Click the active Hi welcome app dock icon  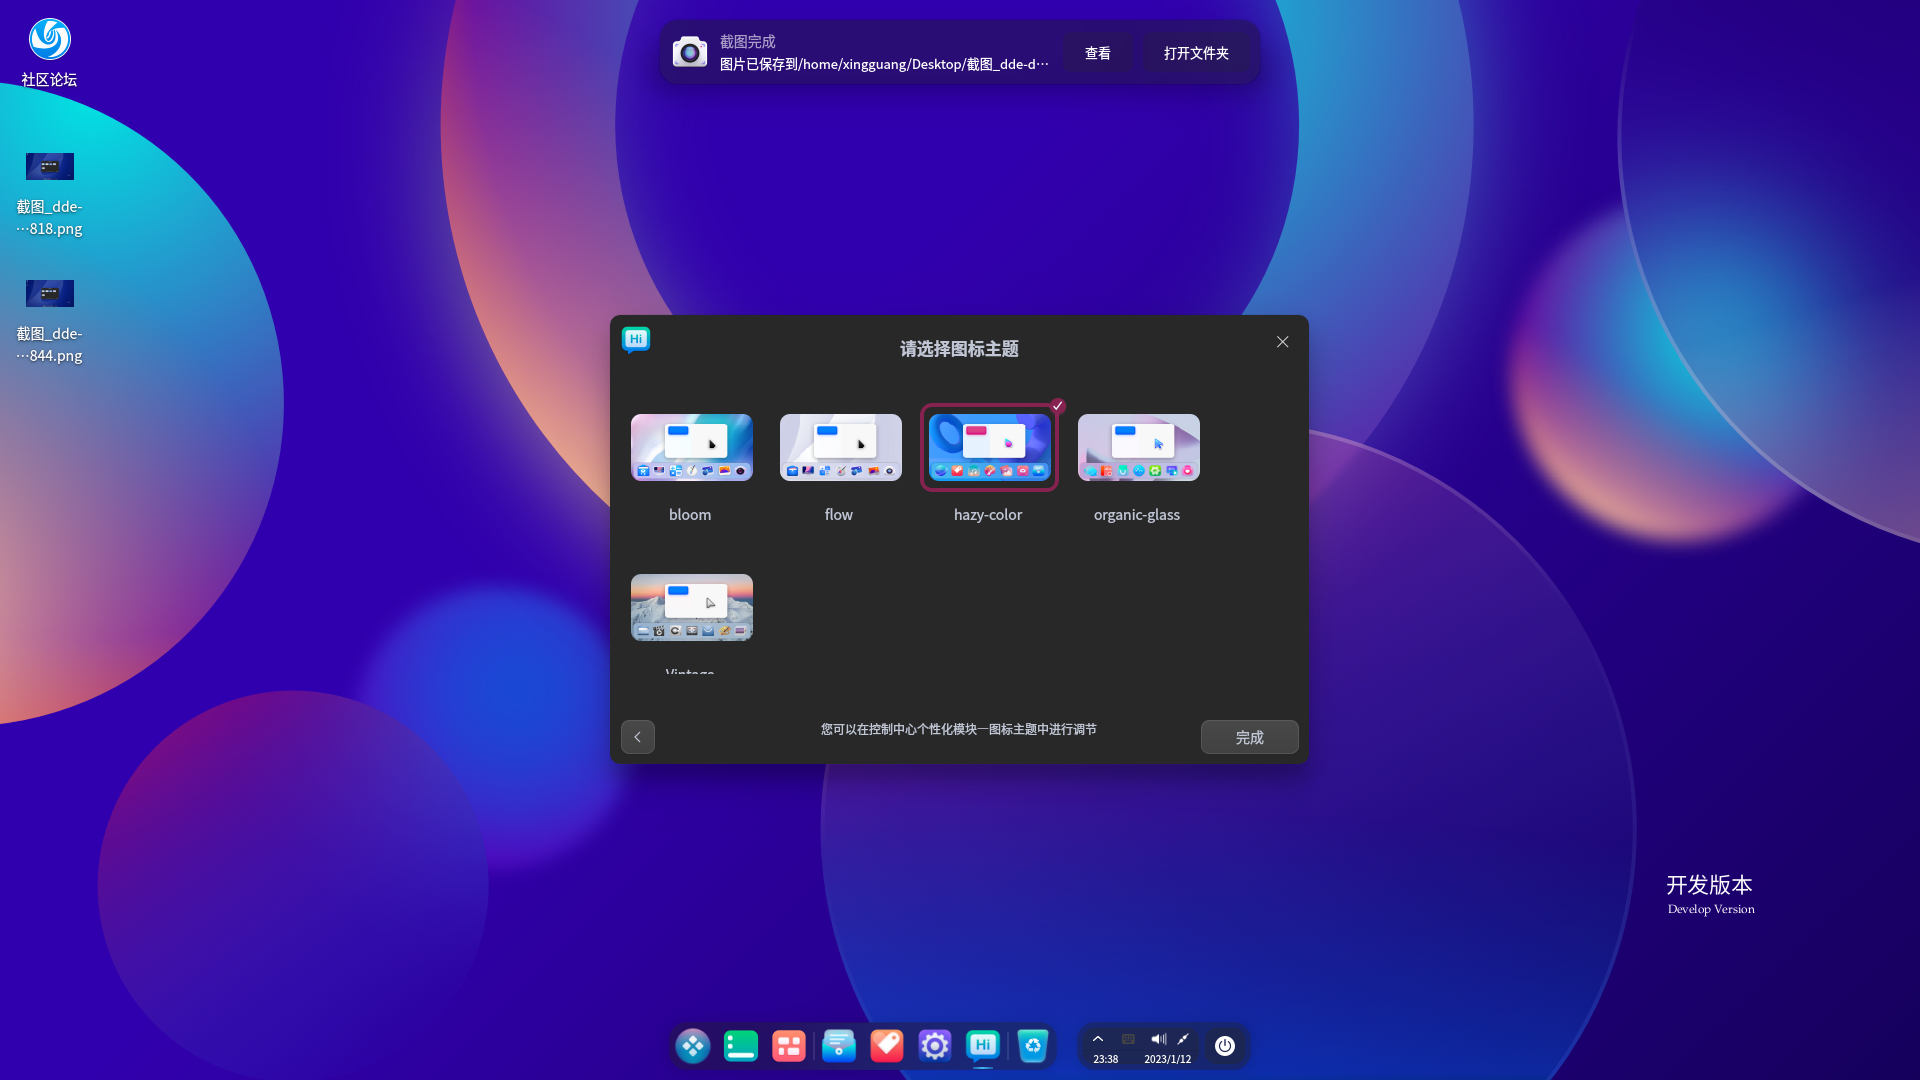983,1046
